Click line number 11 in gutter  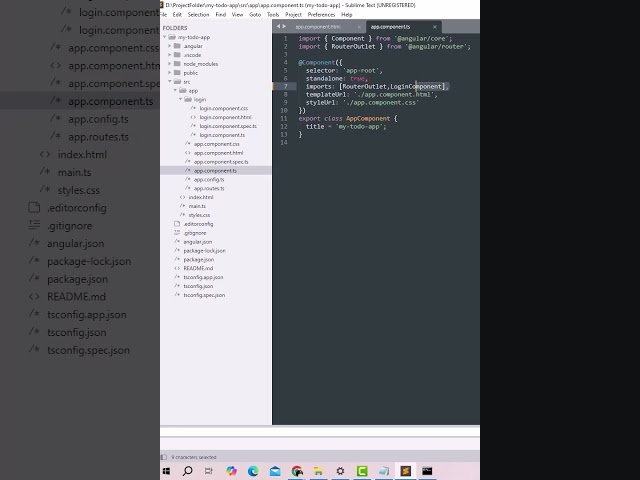[284, 118]
